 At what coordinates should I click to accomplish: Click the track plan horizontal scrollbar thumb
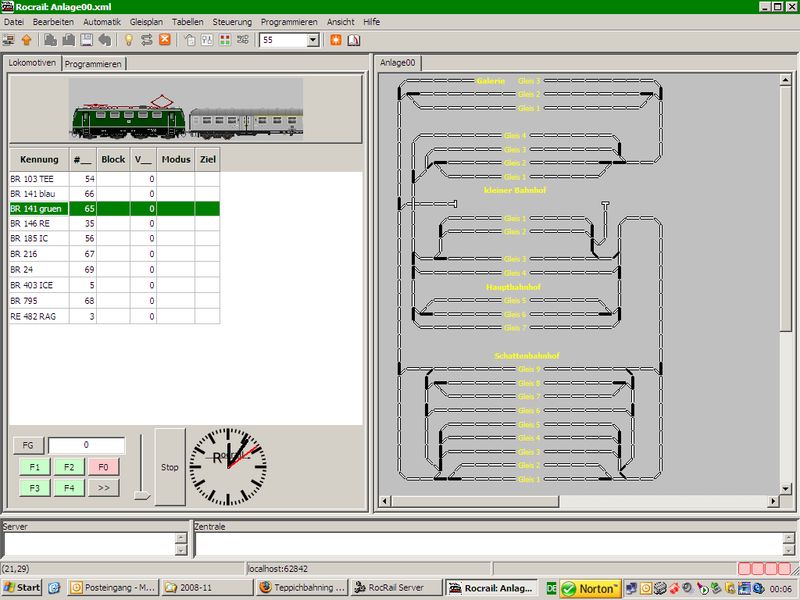(x=474, y=501)
